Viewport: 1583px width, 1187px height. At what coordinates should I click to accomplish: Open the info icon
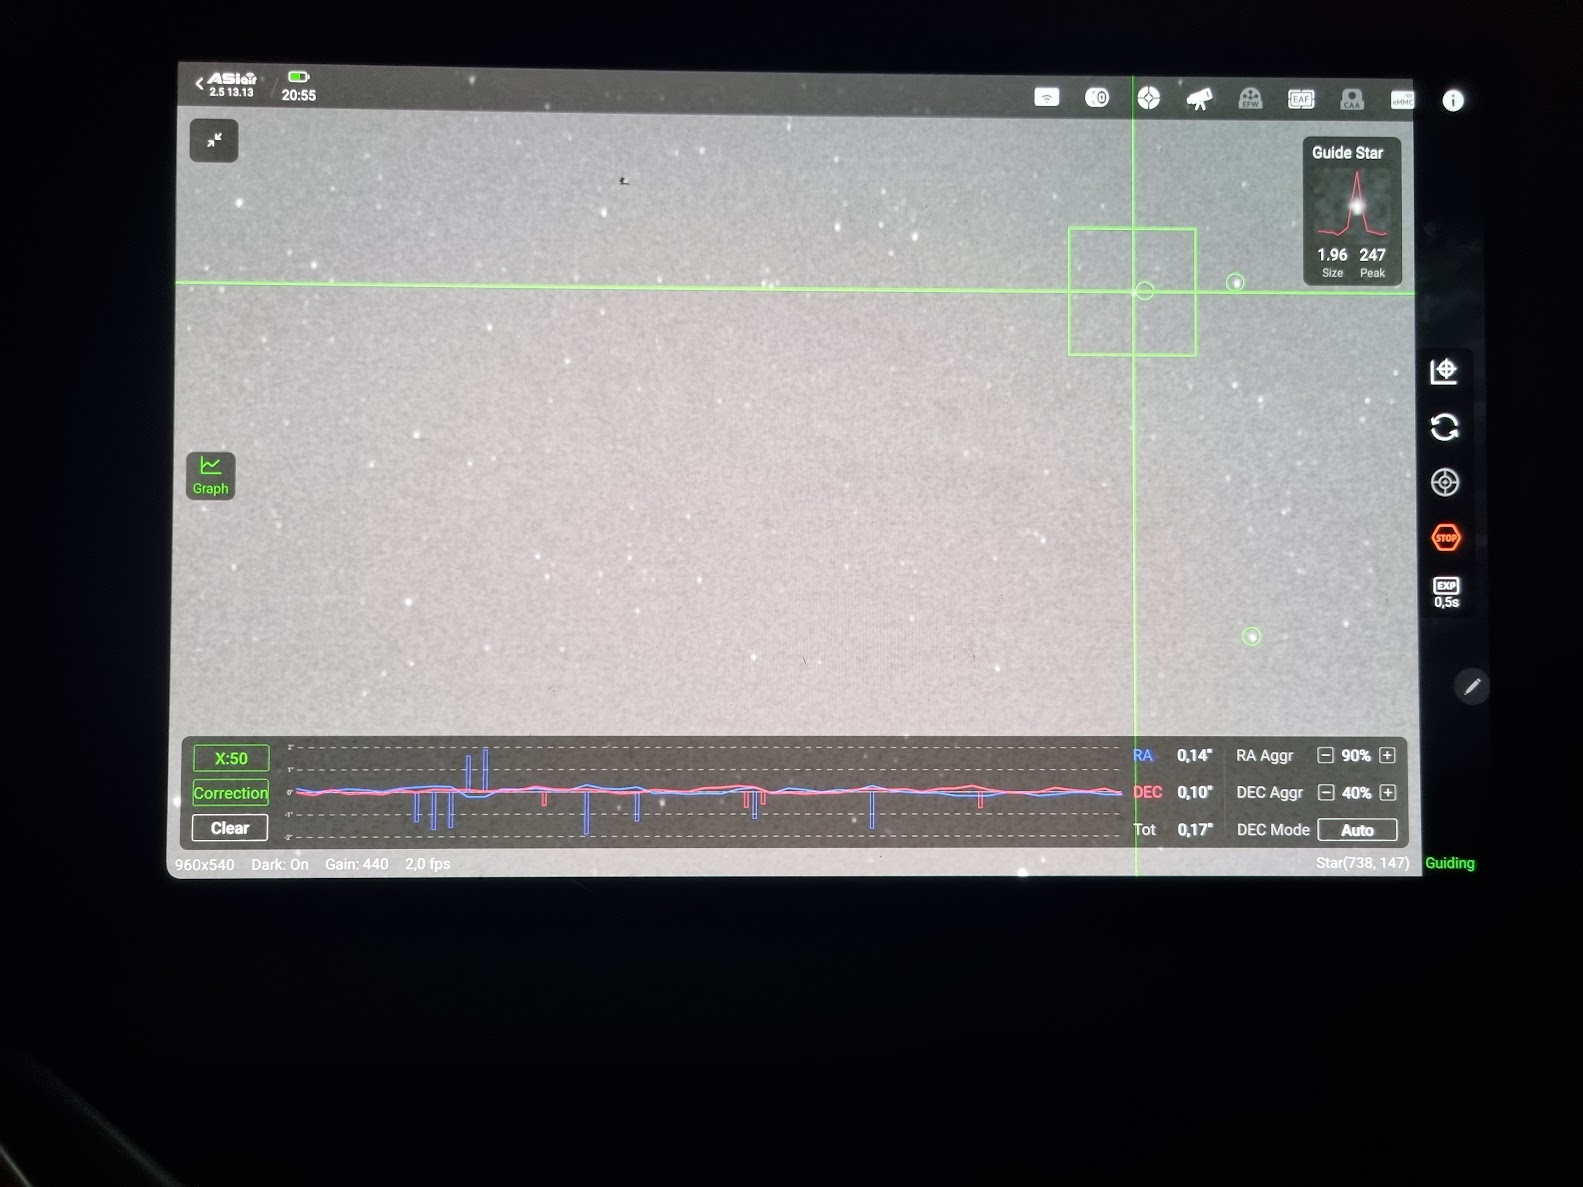(x=1453, y=101)
